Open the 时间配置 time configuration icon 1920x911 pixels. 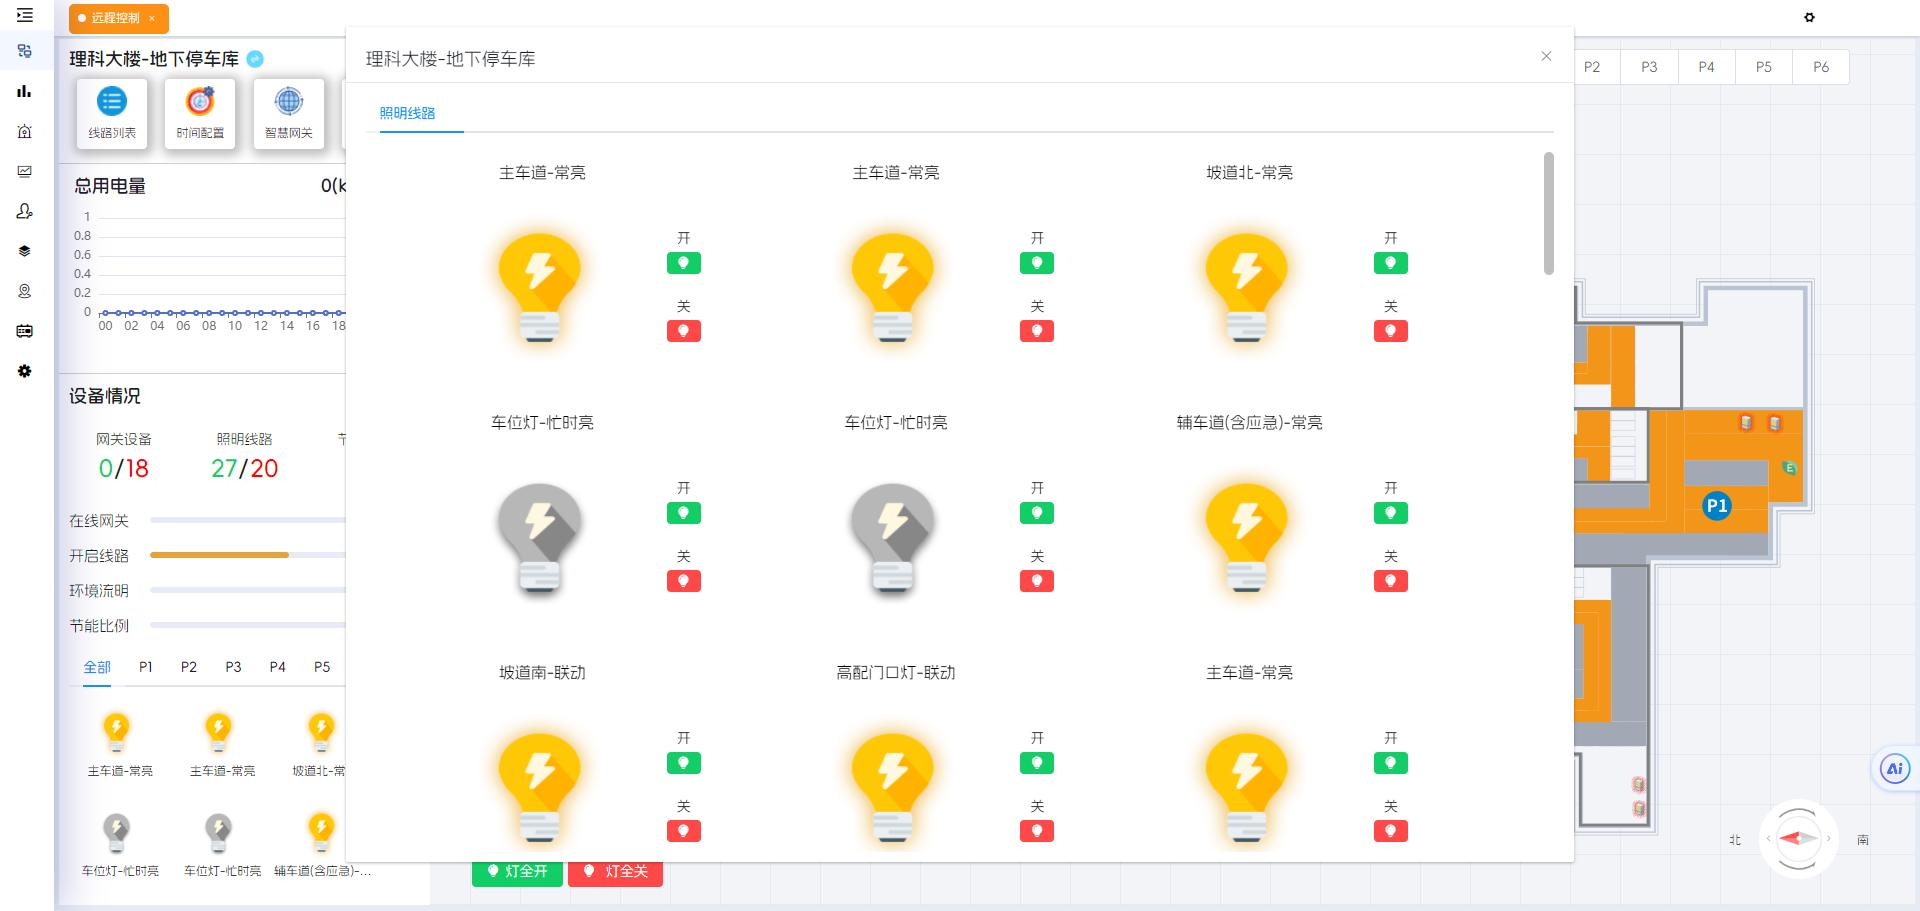point(200,113)
